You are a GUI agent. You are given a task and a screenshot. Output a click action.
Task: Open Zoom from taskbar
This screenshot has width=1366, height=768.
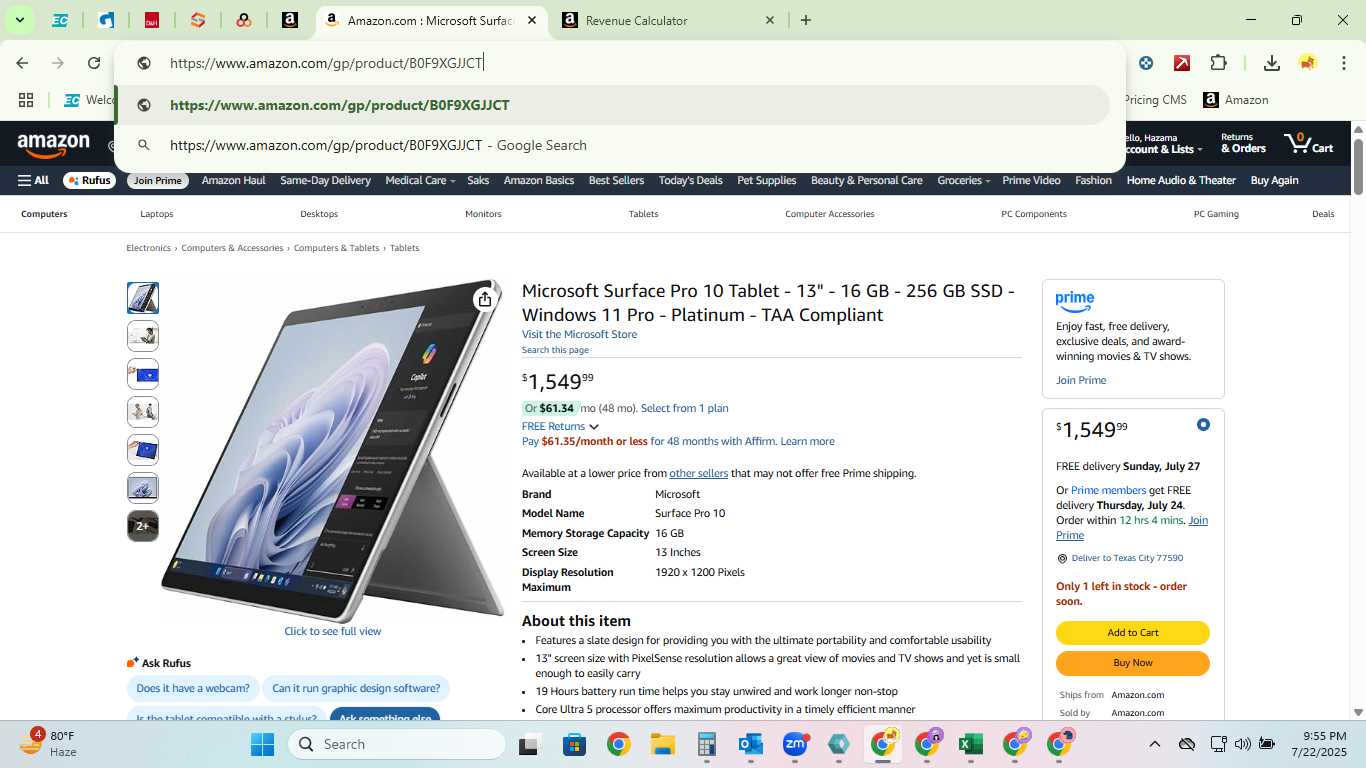796,744
